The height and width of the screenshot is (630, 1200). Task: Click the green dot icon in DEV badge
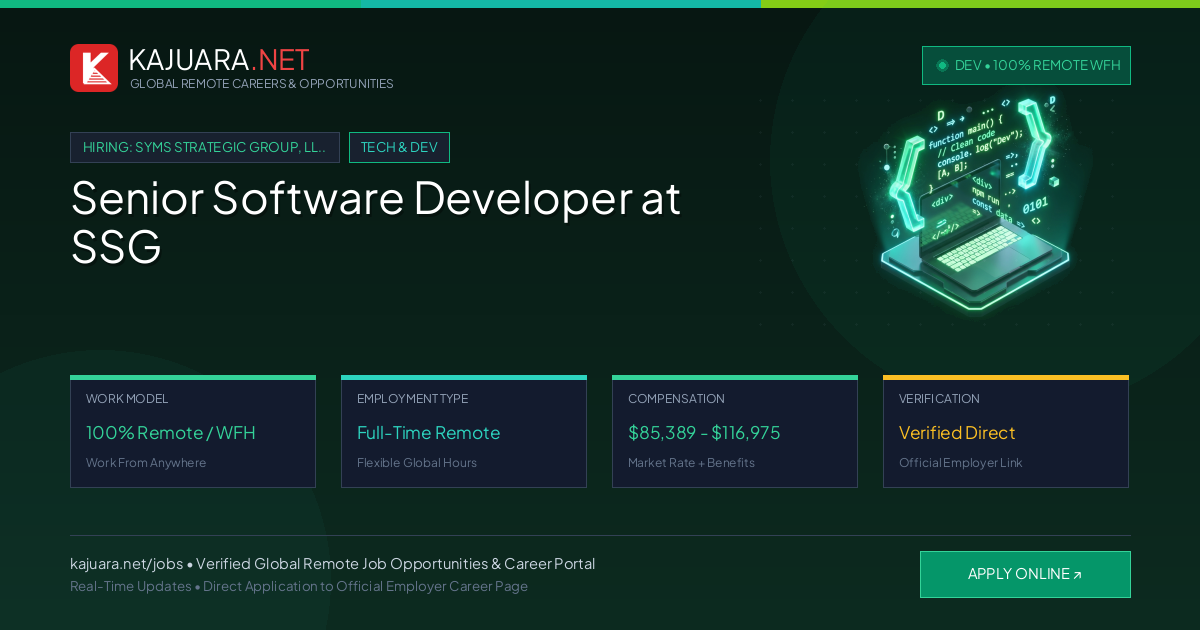(942, 65)
